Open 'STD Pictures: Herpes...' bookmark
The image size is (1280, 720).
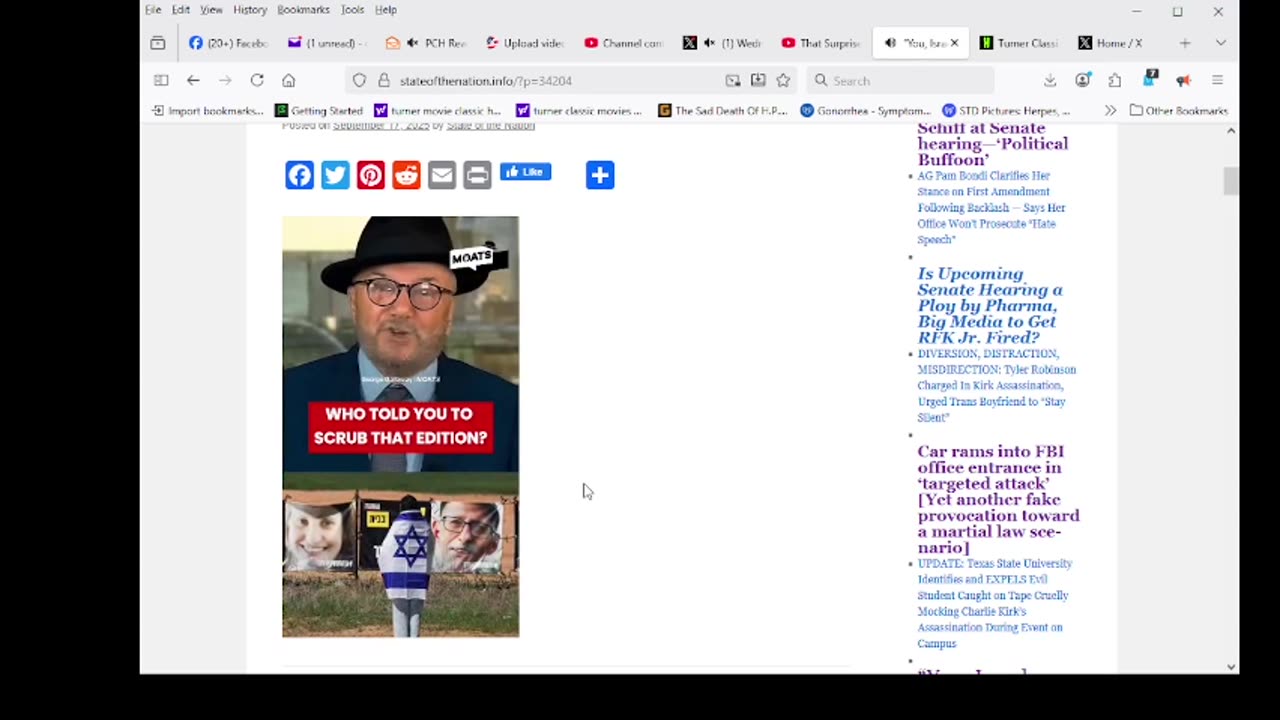[x=1007, y=111]
